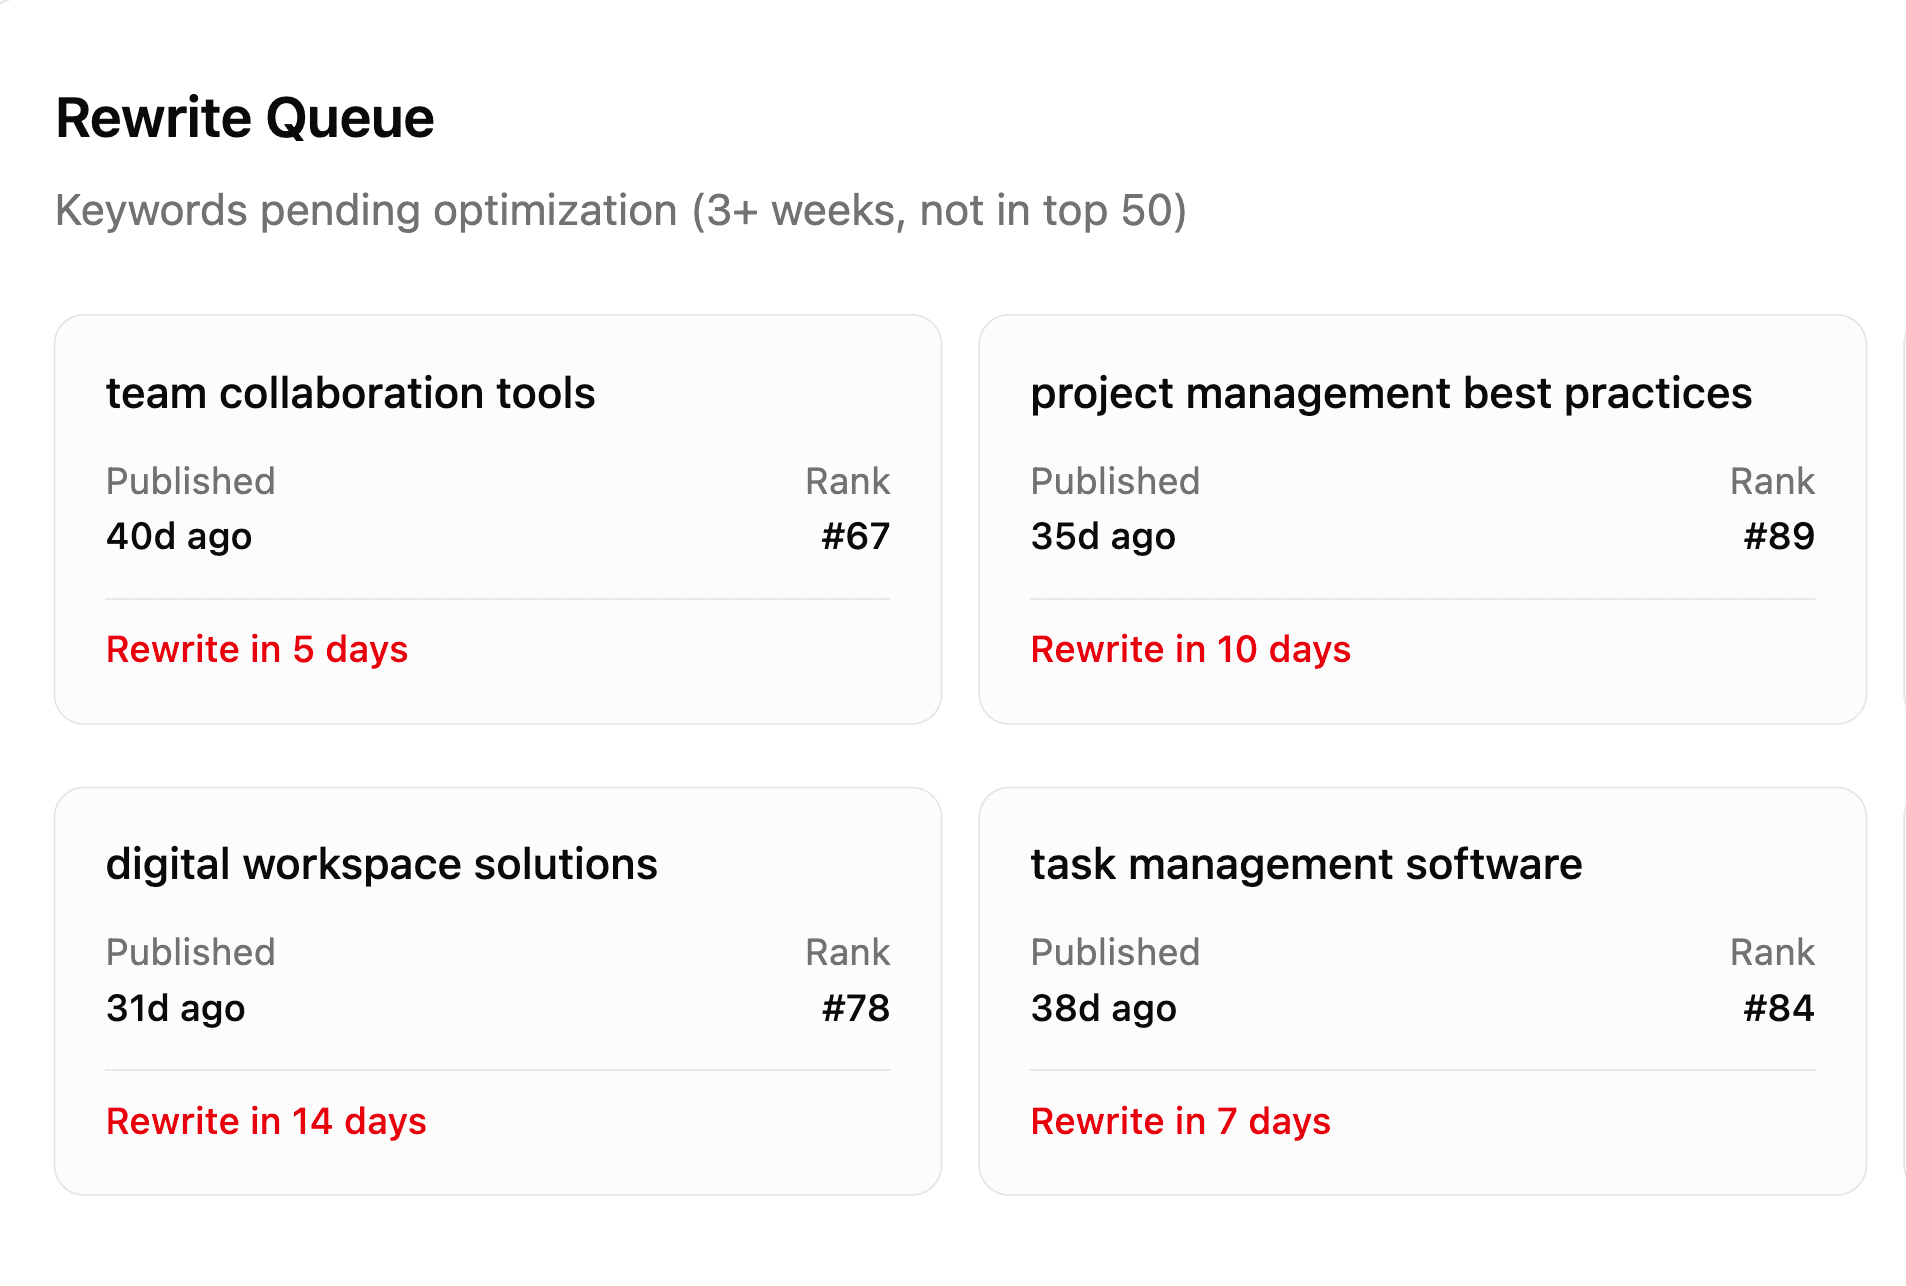1906x1286 pixels.
Task: Click the Rewrite in 10 days notice
Action: [x=1190, y=649]
